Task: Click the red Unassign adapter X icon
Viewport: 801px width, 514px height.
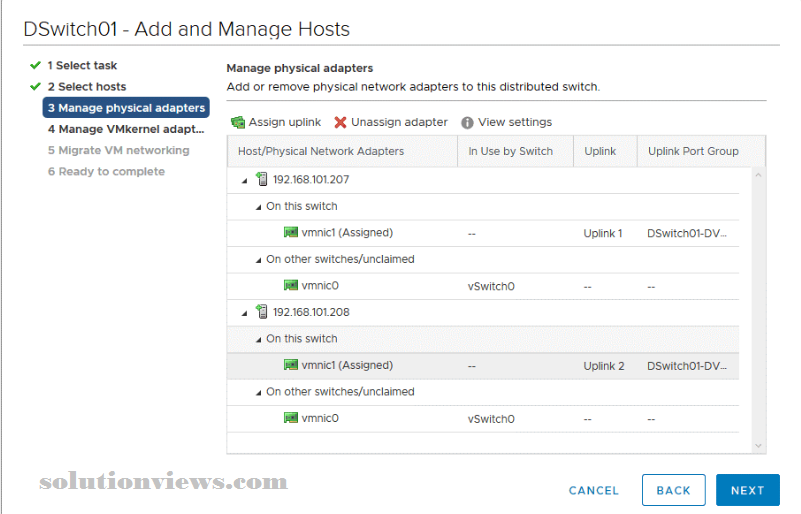Action: coord(341,122)
